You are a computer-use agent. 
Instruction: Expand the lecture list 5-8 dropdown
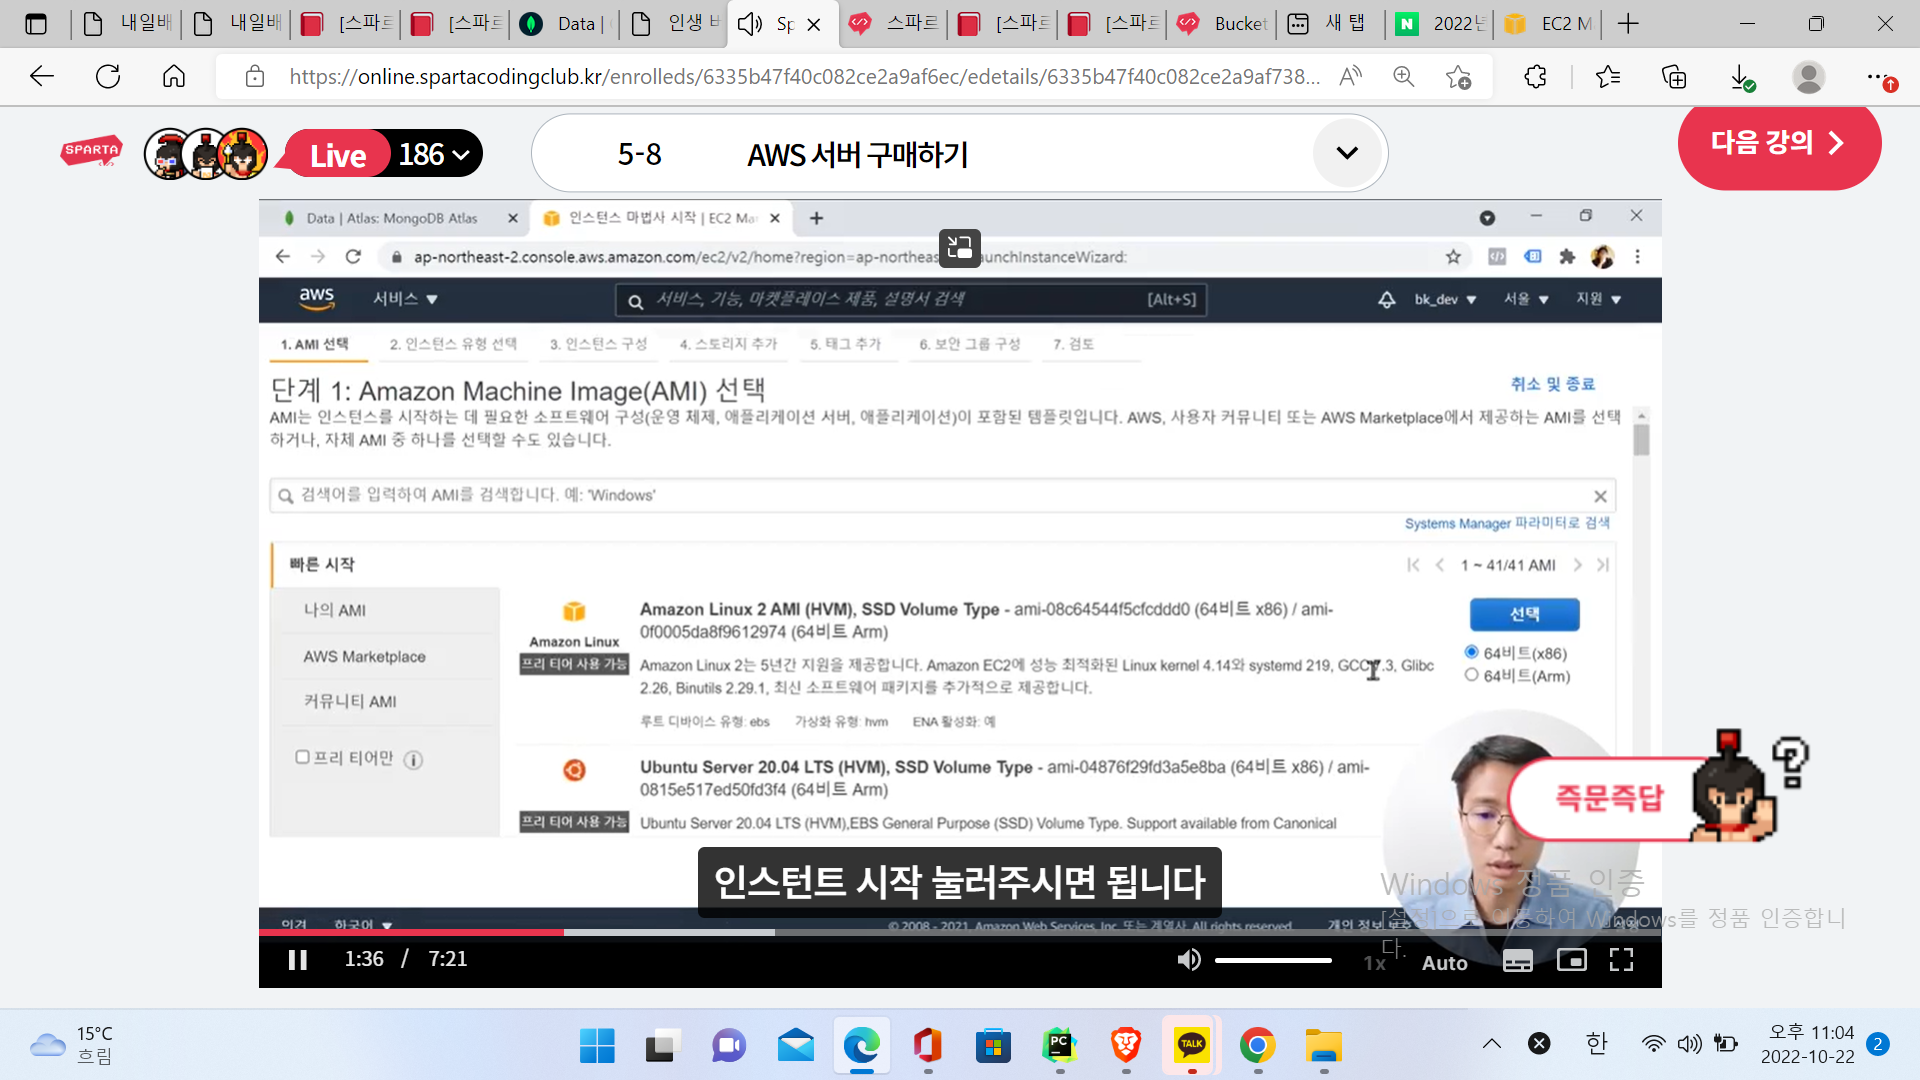1347,153
